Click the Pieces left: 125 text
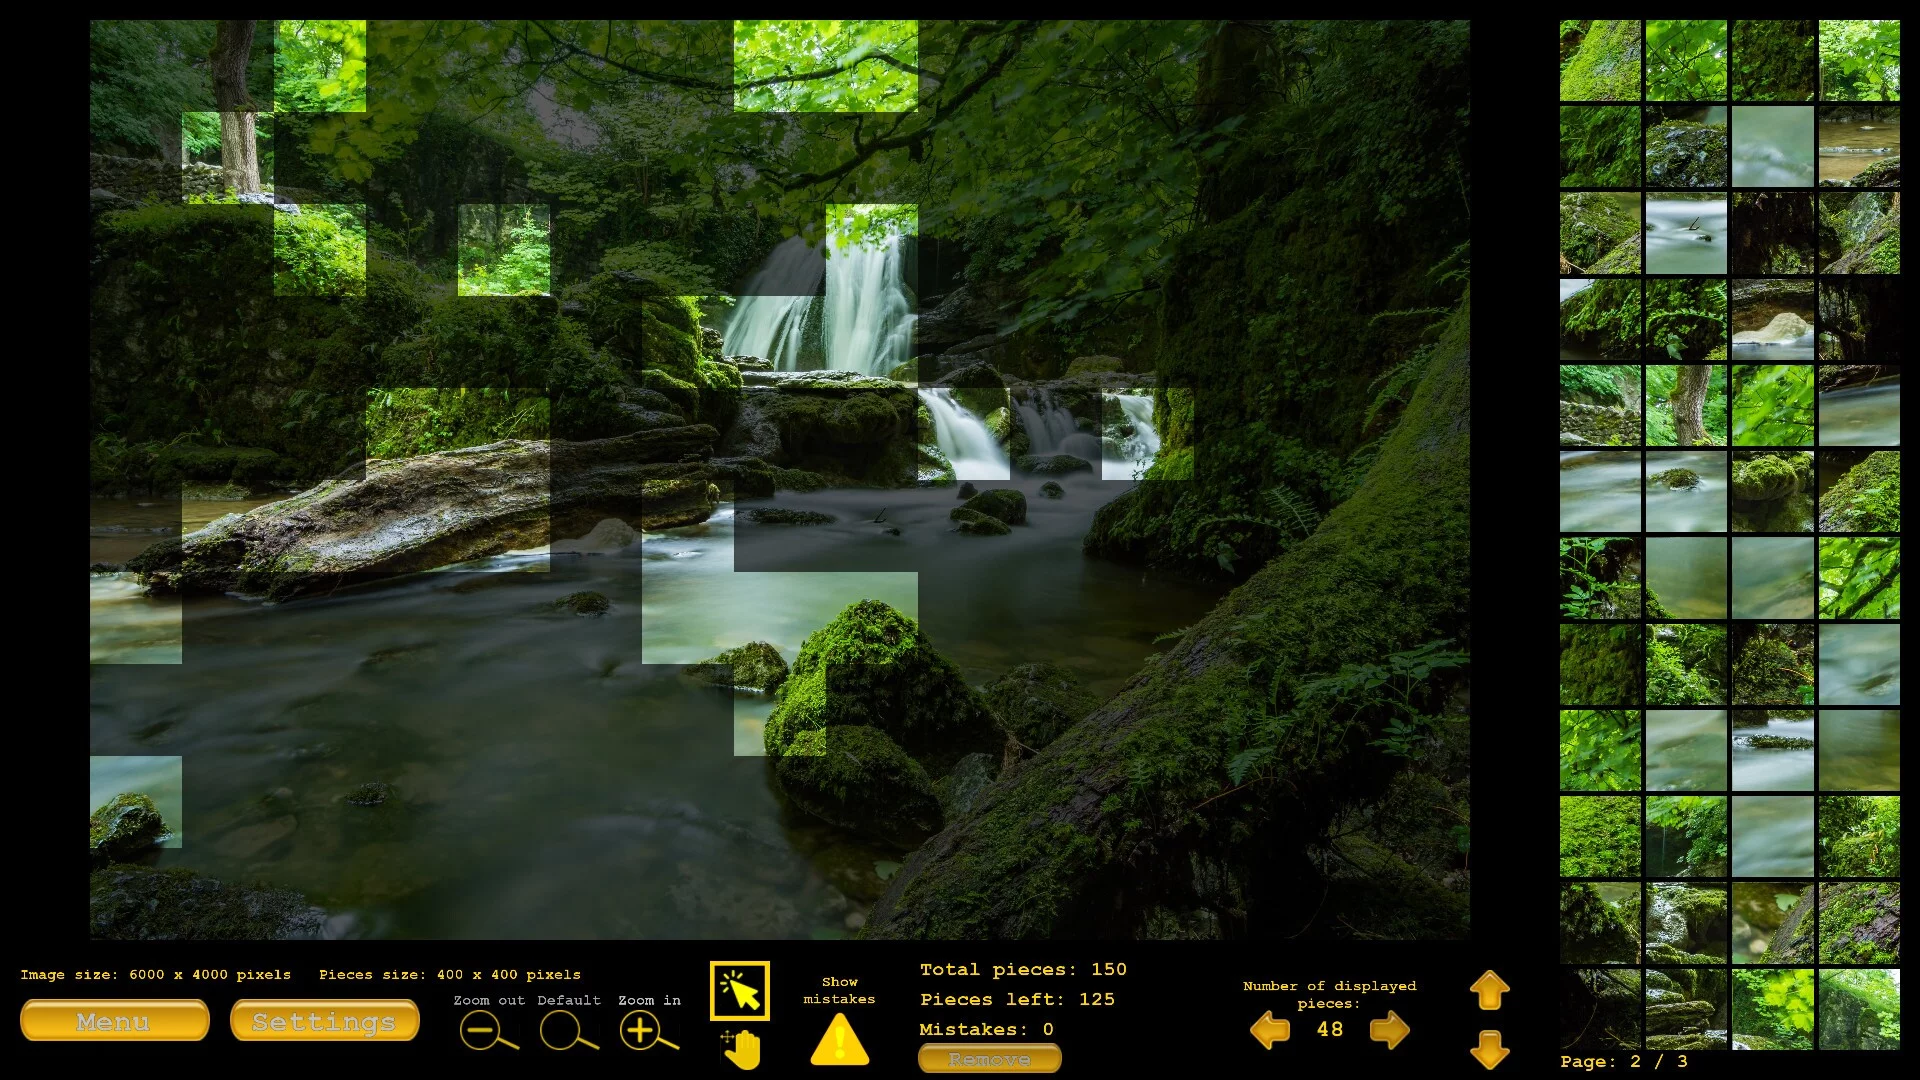The width and height of the screenshot is (1920, 1080). [1018, 999]
